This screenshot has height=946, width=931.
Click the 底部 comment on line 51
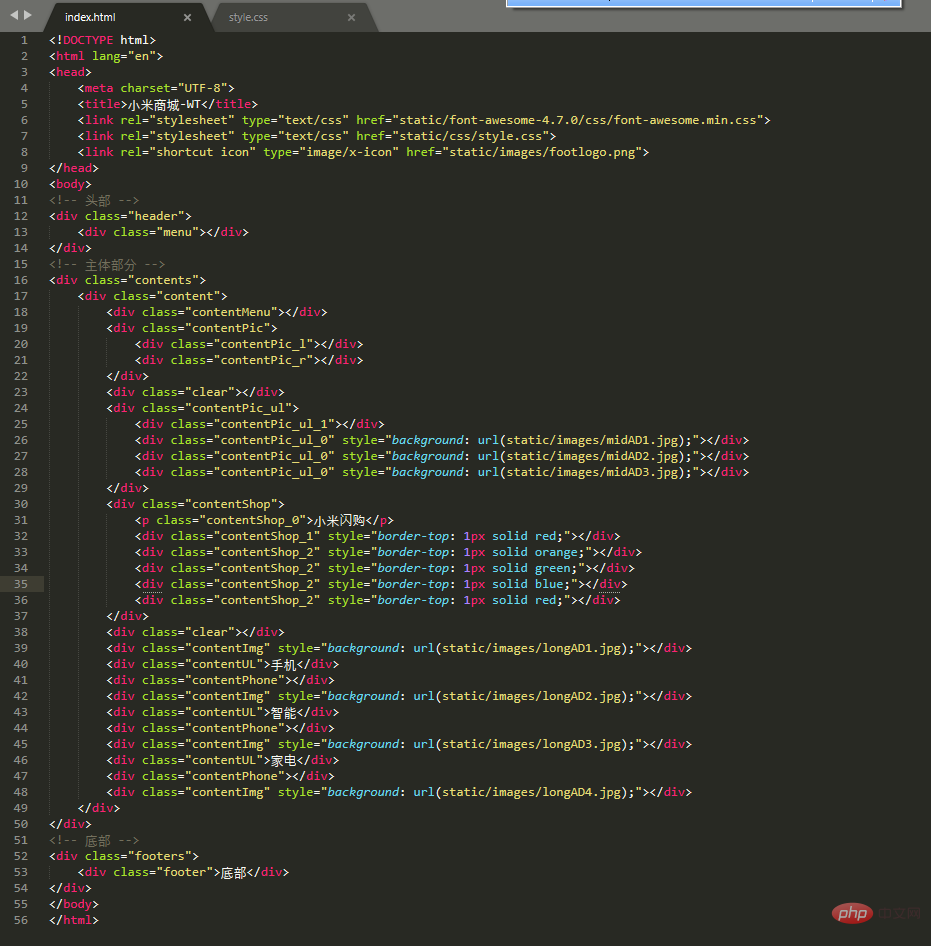pos(94,840)
